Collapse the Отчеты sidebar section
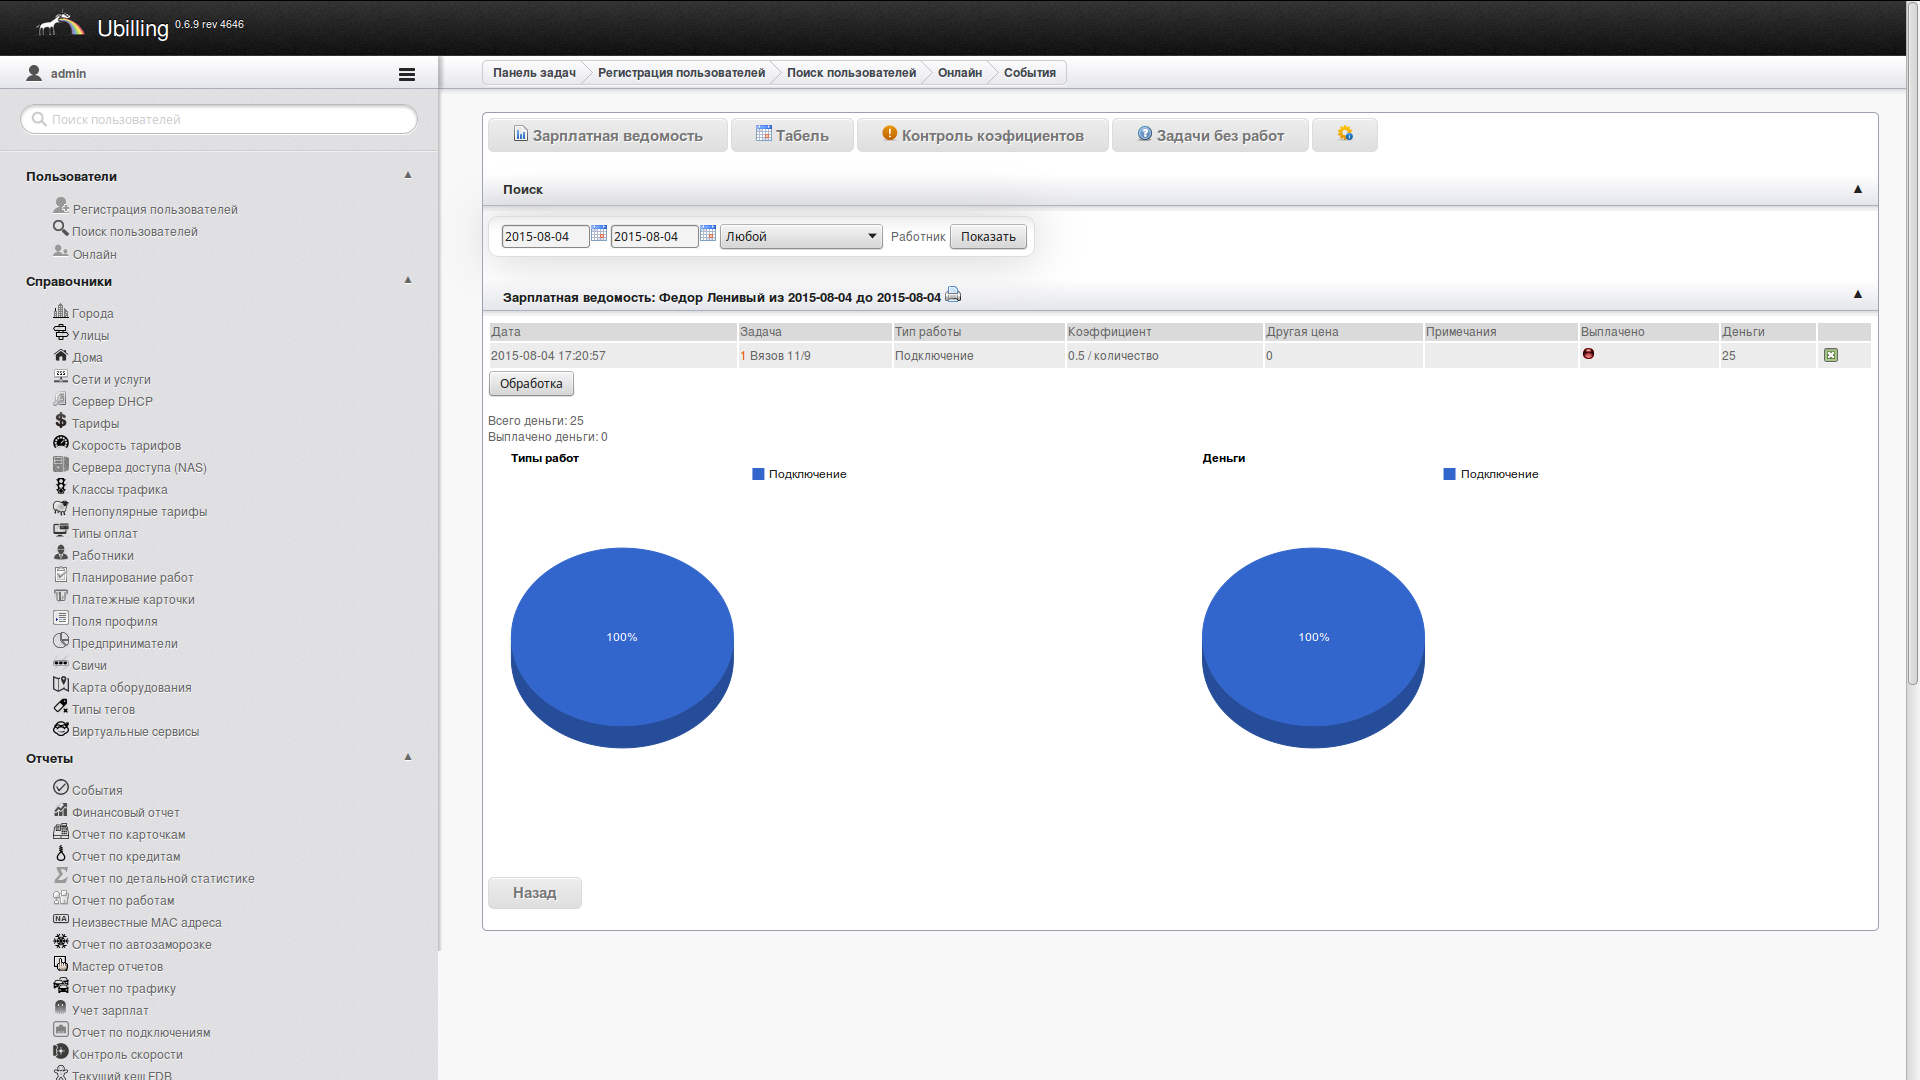The width and height of the screenshot is (1920, 1080). pos(408,757)
